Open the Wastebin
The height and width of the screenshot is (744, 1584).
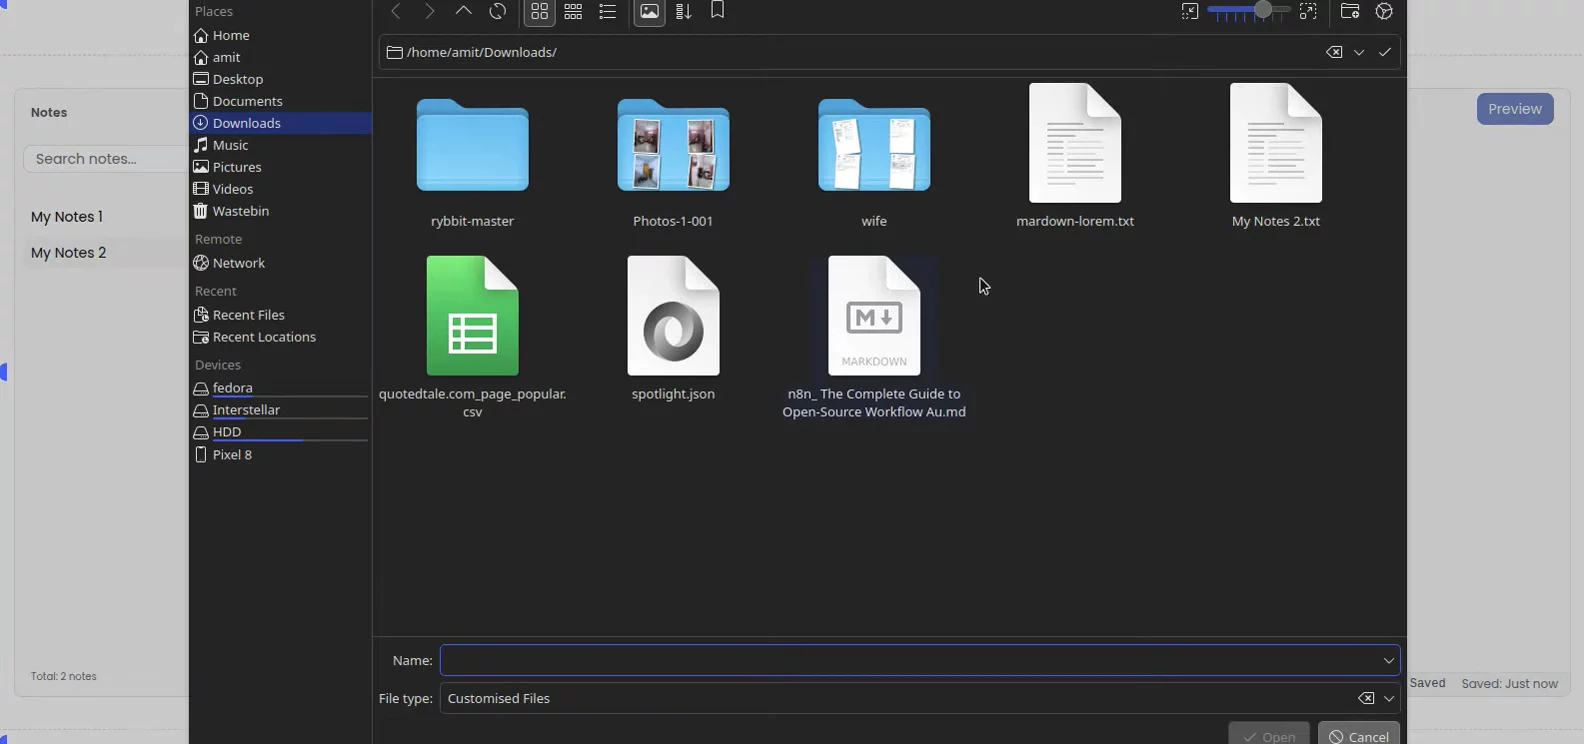280,211
